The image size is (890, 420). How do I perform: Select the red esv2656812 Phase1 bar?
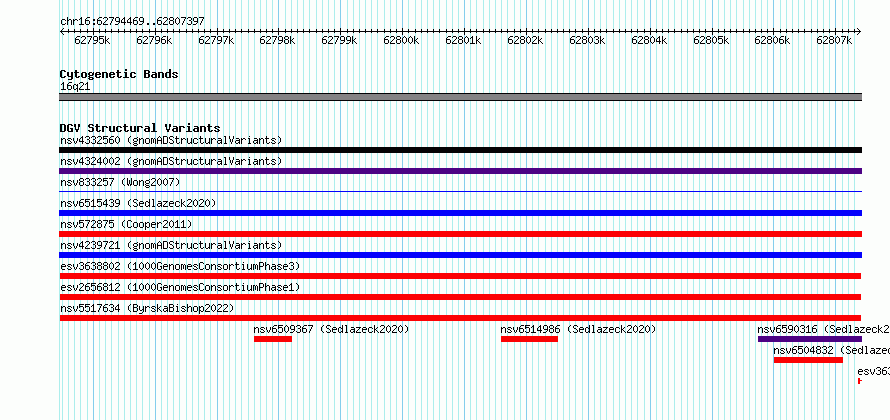(460, 297)
